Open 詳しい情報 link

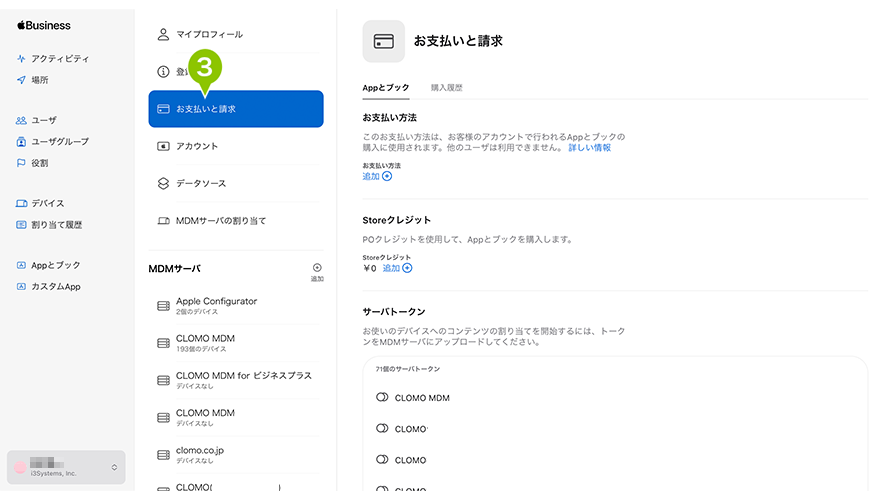(x=590, y=147)
